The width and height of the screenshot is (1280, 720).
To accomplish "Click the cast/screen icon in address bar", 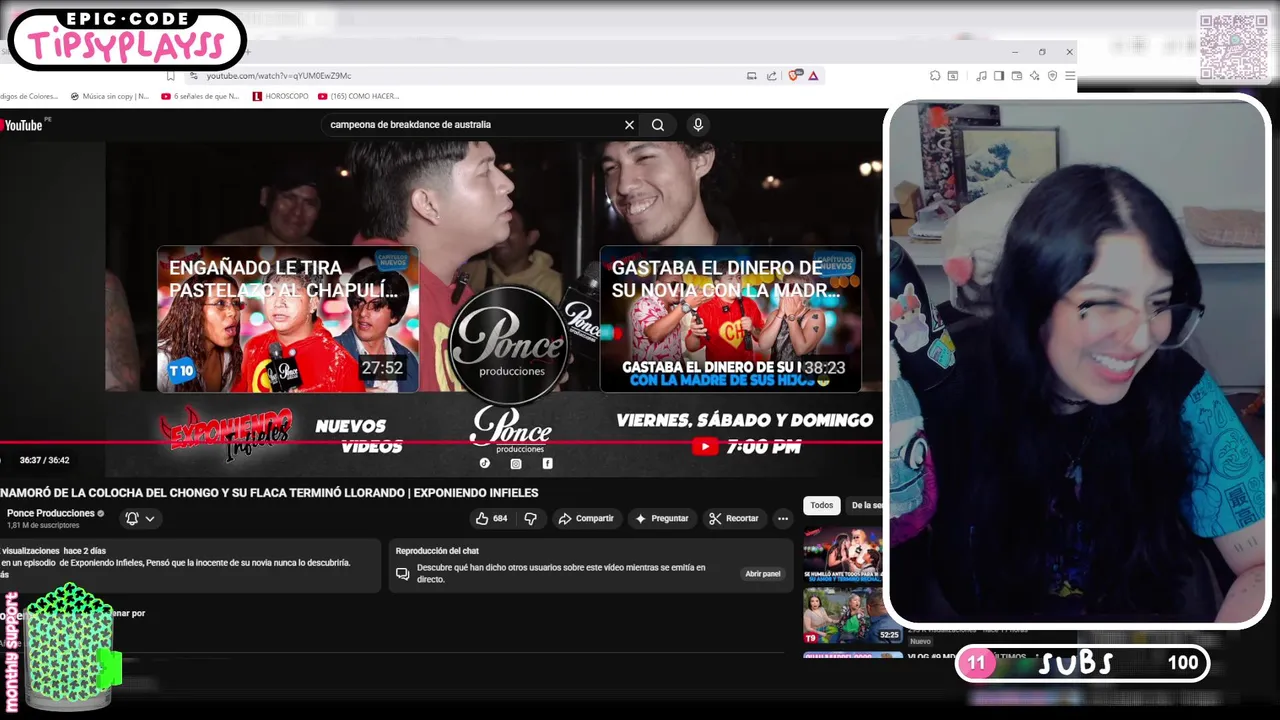I will click(x=752, y=76).
